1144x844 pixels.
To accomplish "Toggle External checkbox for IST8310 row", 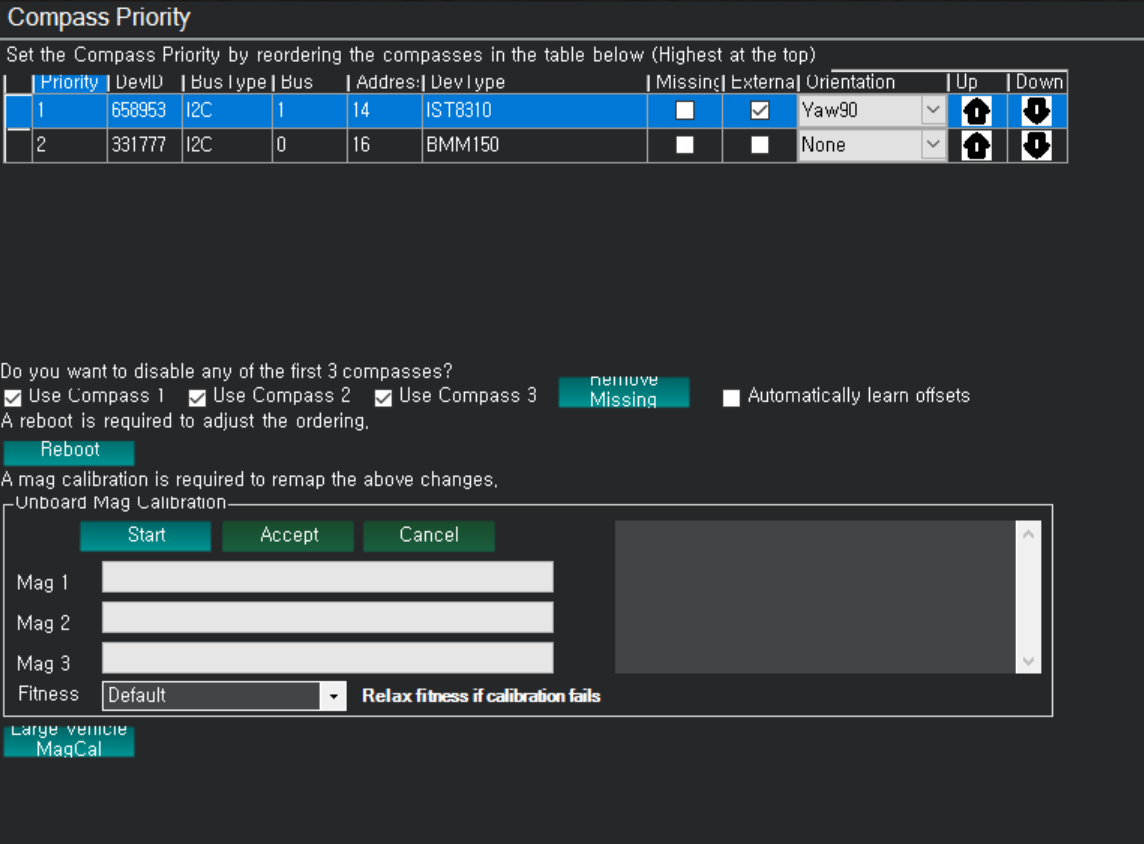I will point(760,110).
